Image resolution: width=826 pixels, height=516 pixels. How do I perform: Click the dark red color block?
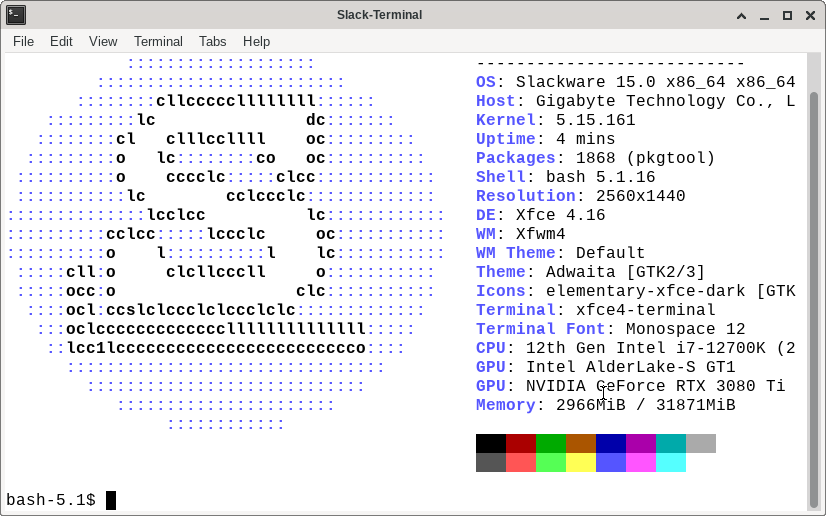521,443
